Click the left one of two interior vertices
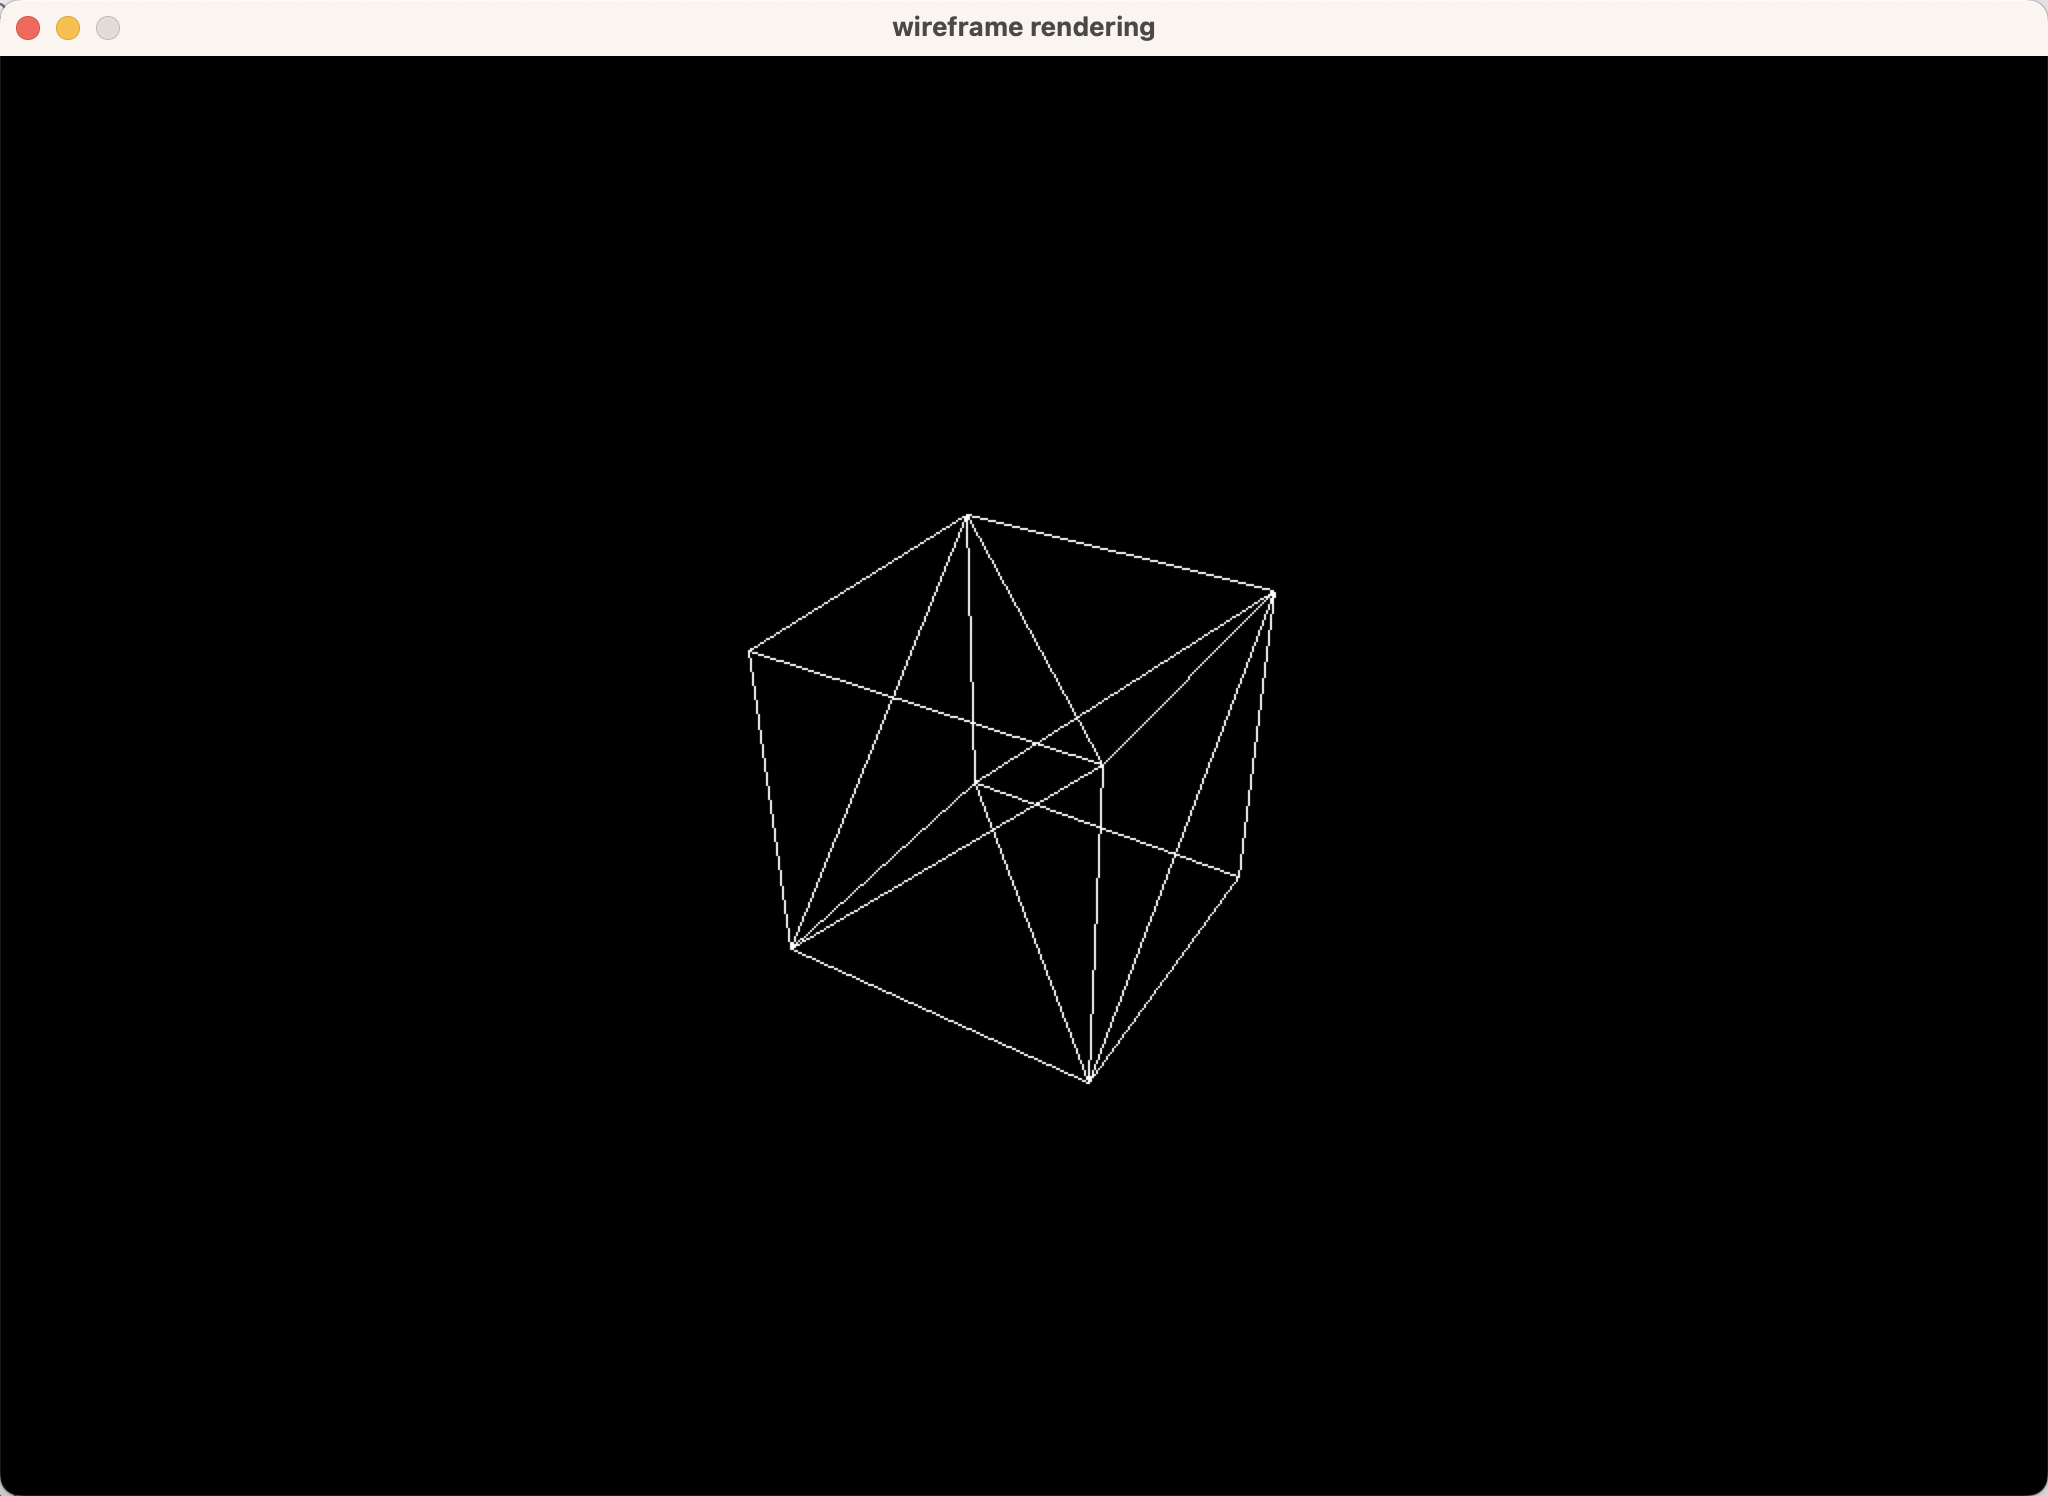The image size is (2048, 1496). click(975, 783)
